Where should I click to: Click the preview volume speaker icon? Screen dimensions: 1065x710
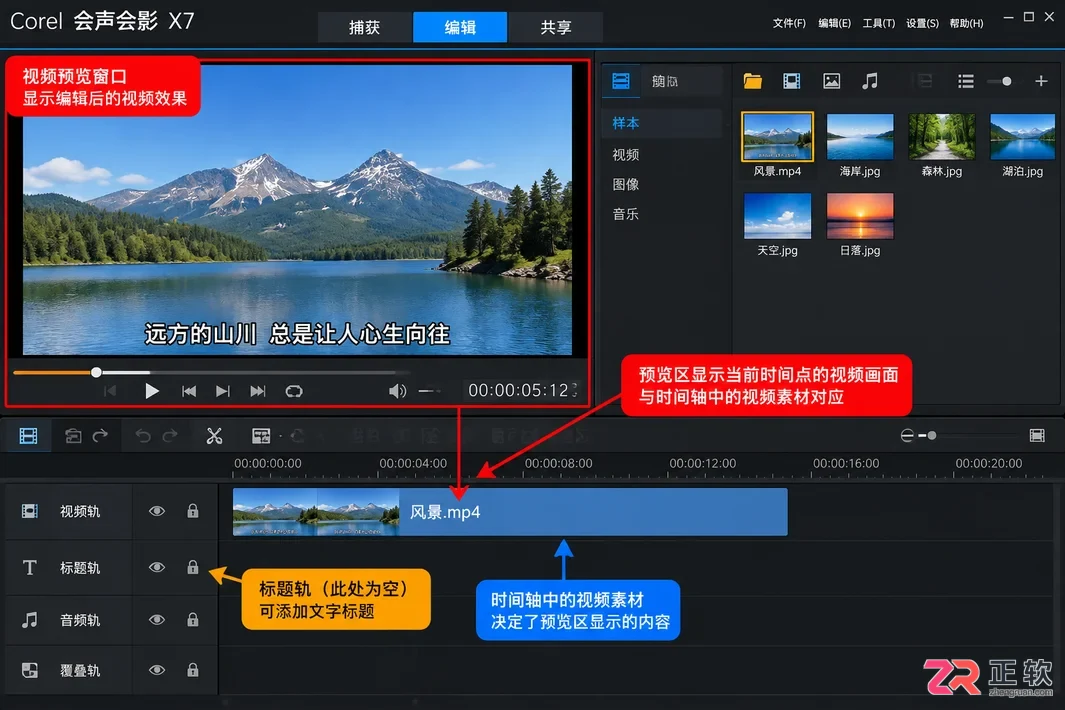point(397,391)
